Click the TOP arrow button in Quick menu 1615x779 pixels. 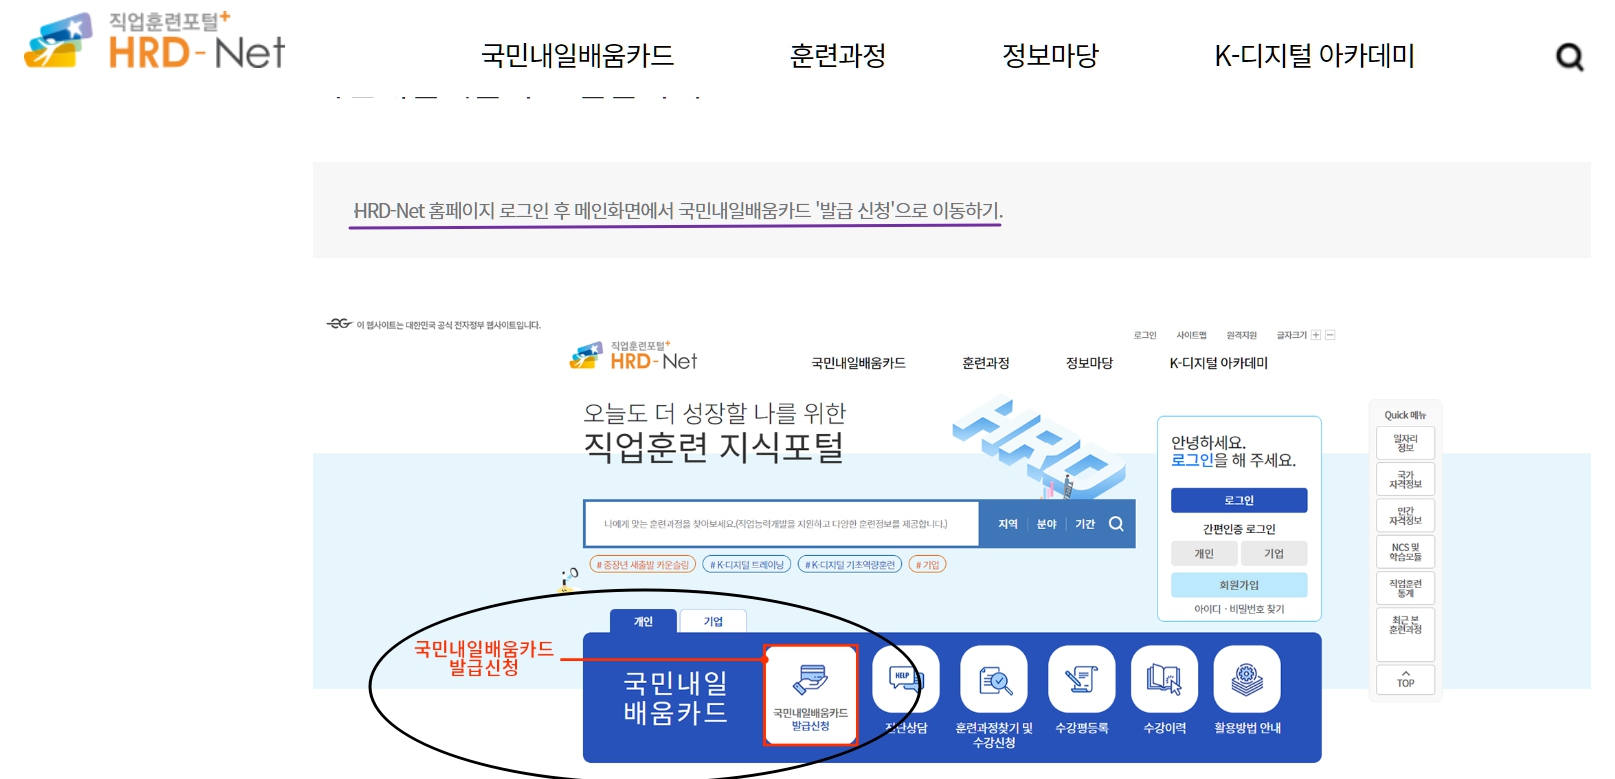[1406, 679]
